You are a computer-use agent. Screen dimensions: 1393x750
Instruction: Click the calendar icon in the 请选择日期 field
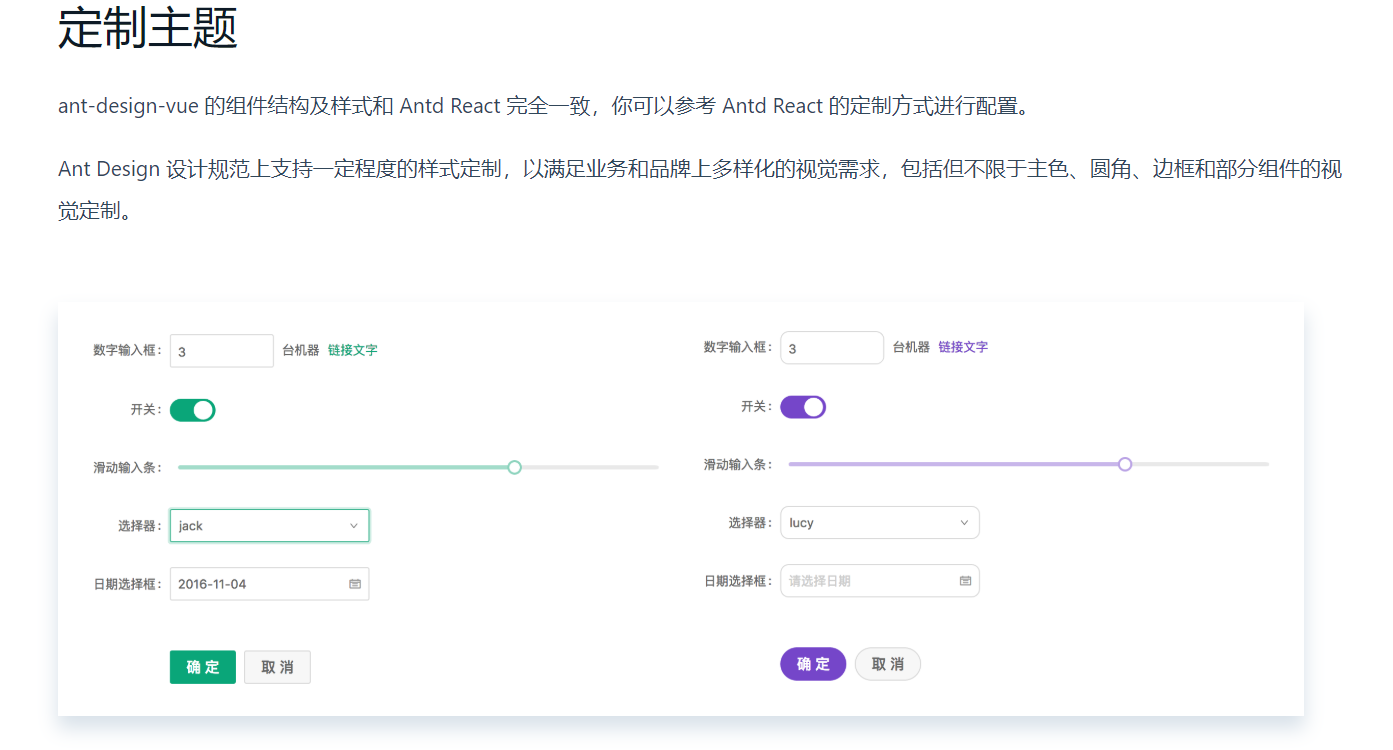point(965,581)
